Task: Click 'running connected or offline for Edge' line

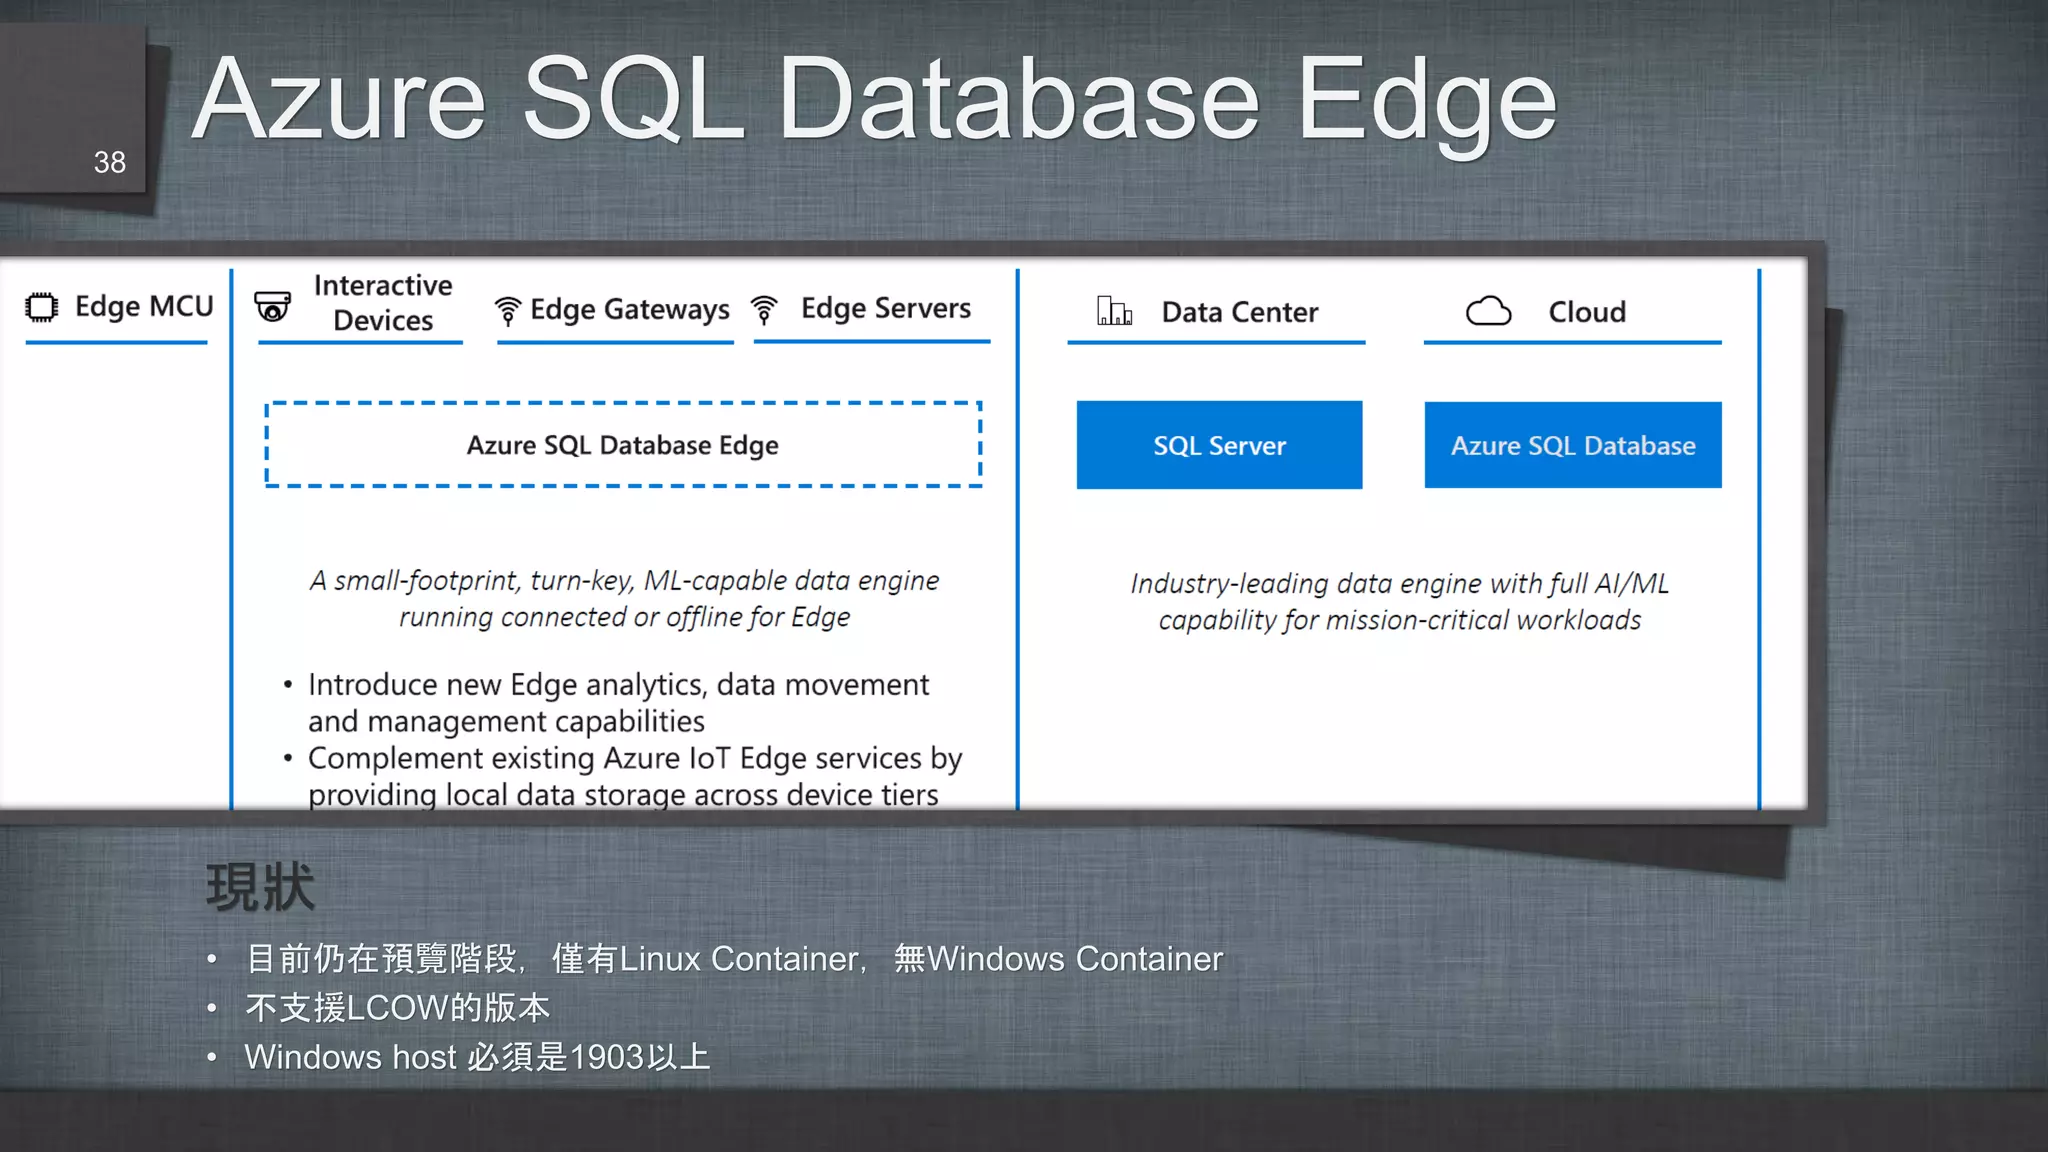Action: 624,617
